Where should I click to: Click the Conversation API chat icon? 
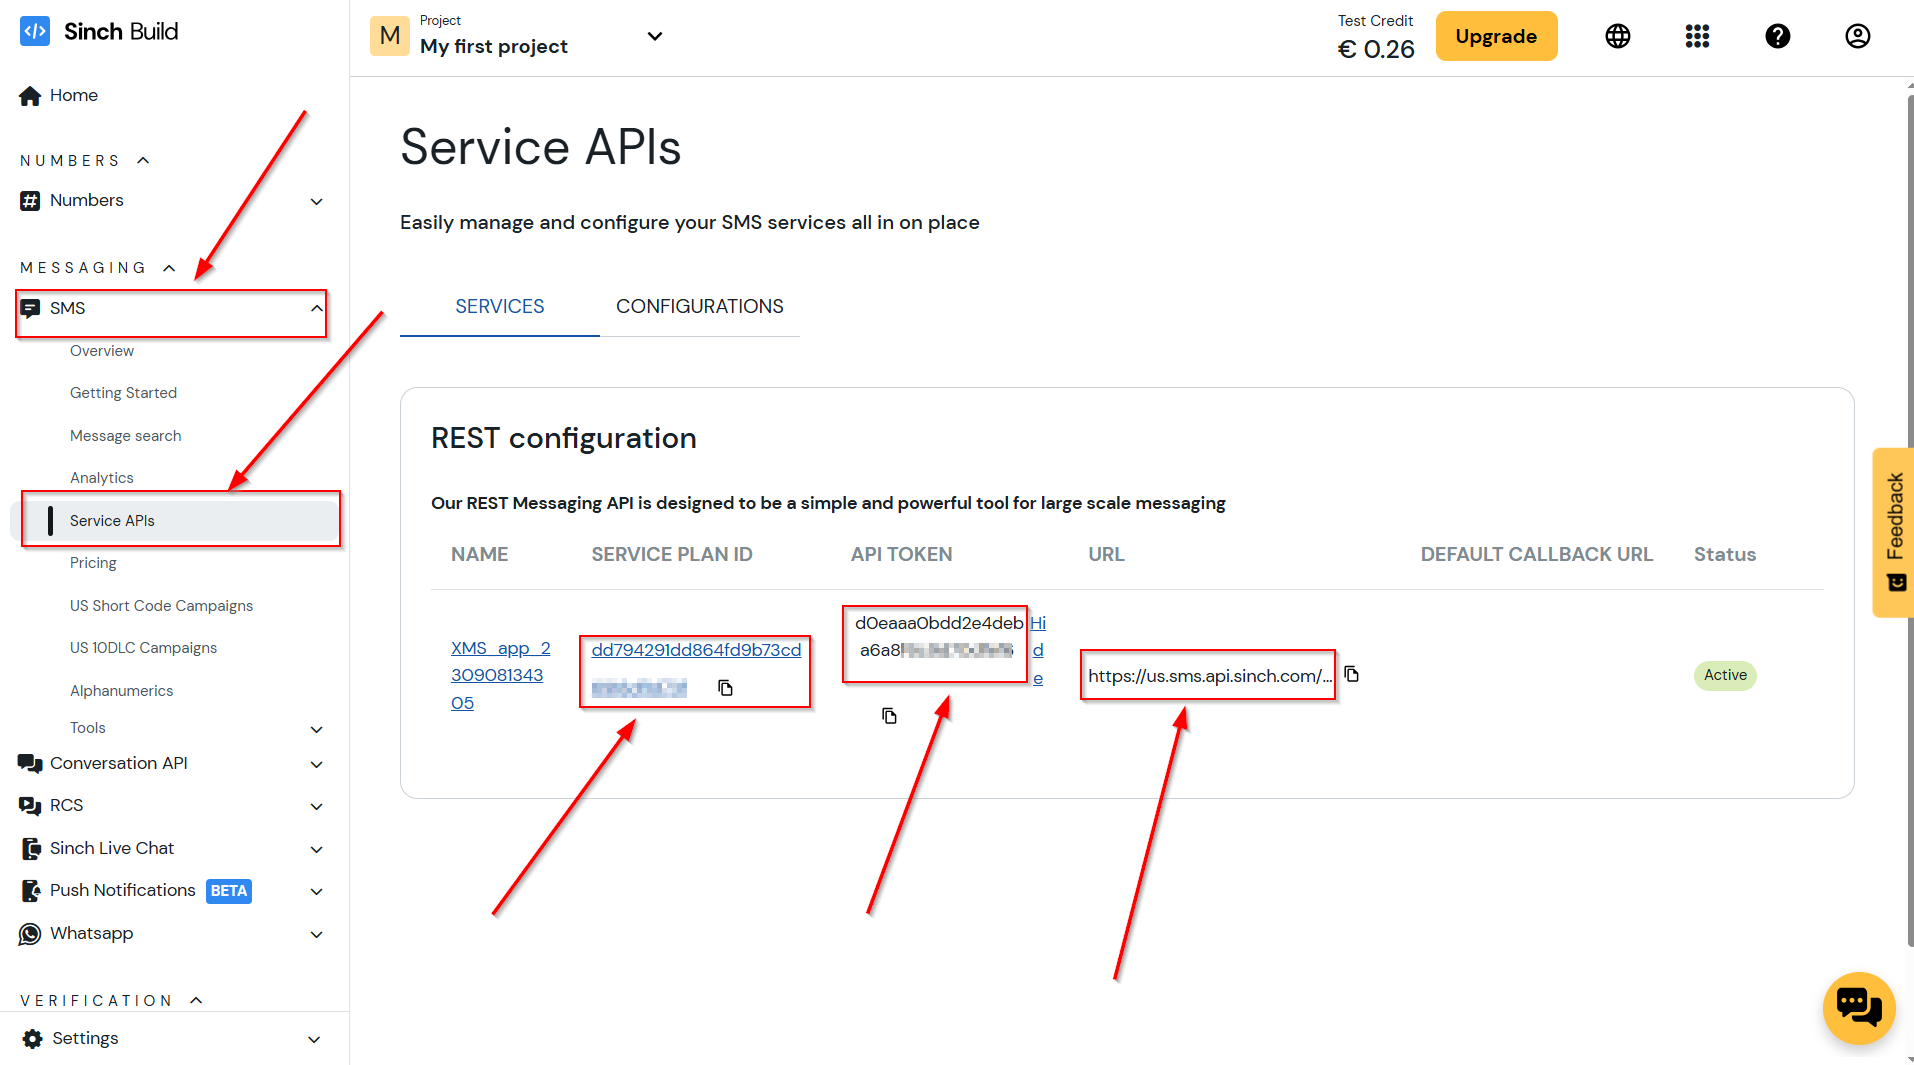[x=30, y=763]
